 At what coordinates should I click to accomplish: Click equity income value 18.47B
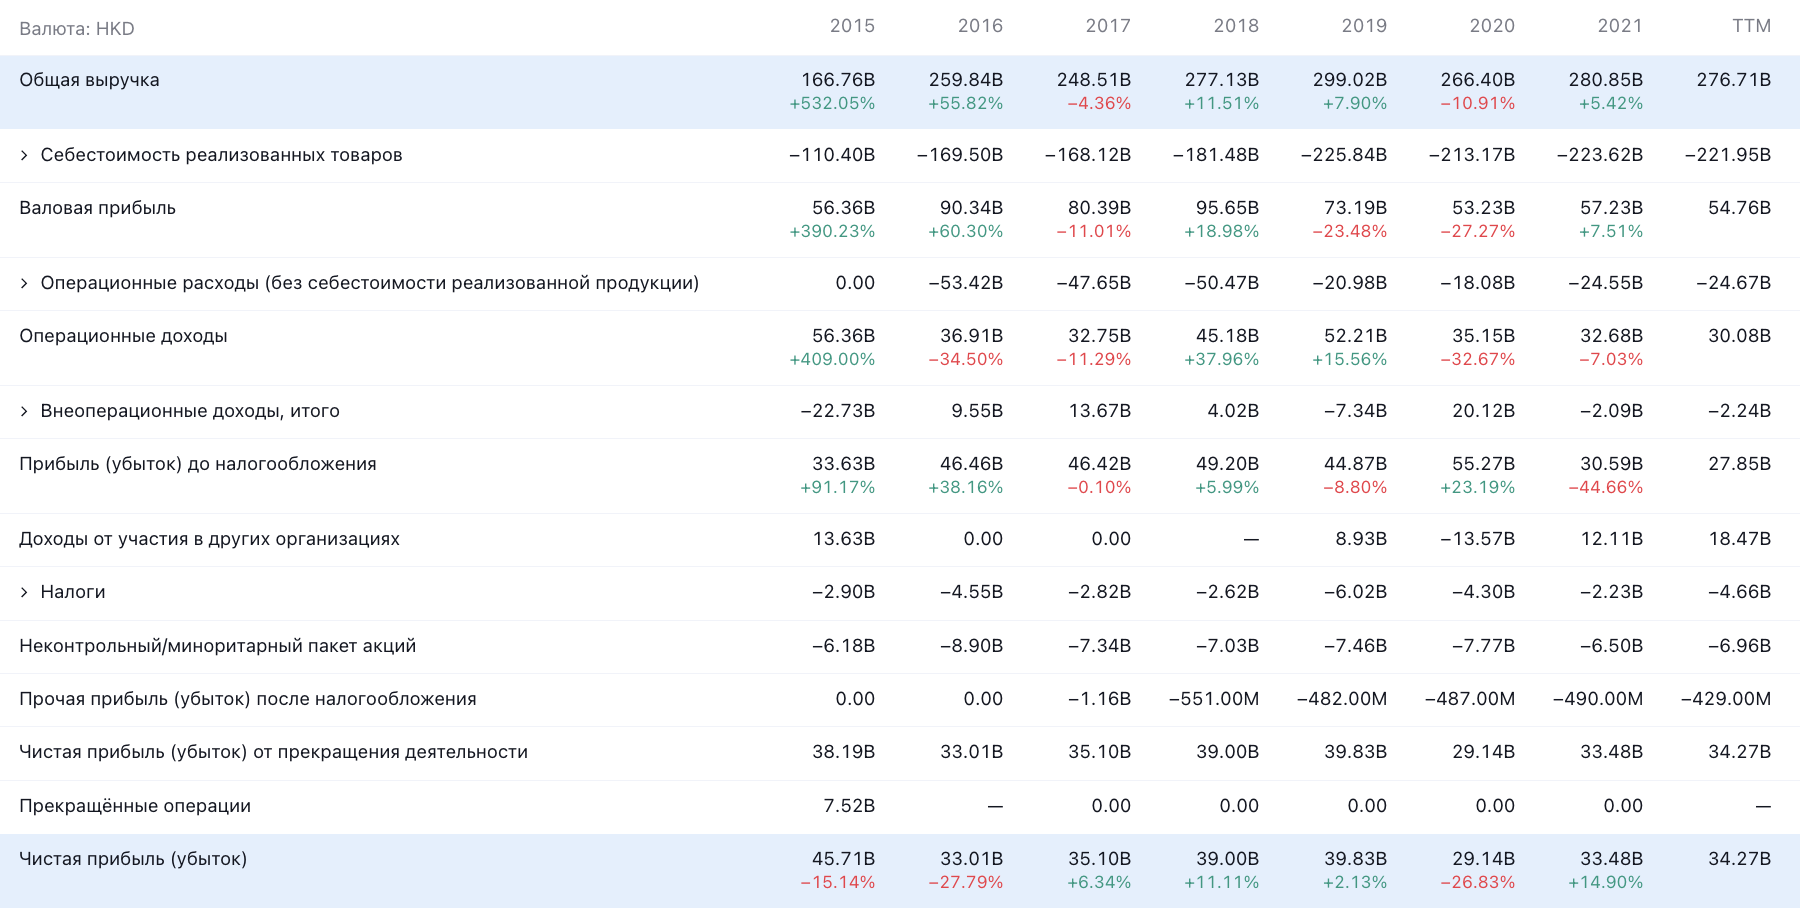[x=1740, y=539]
